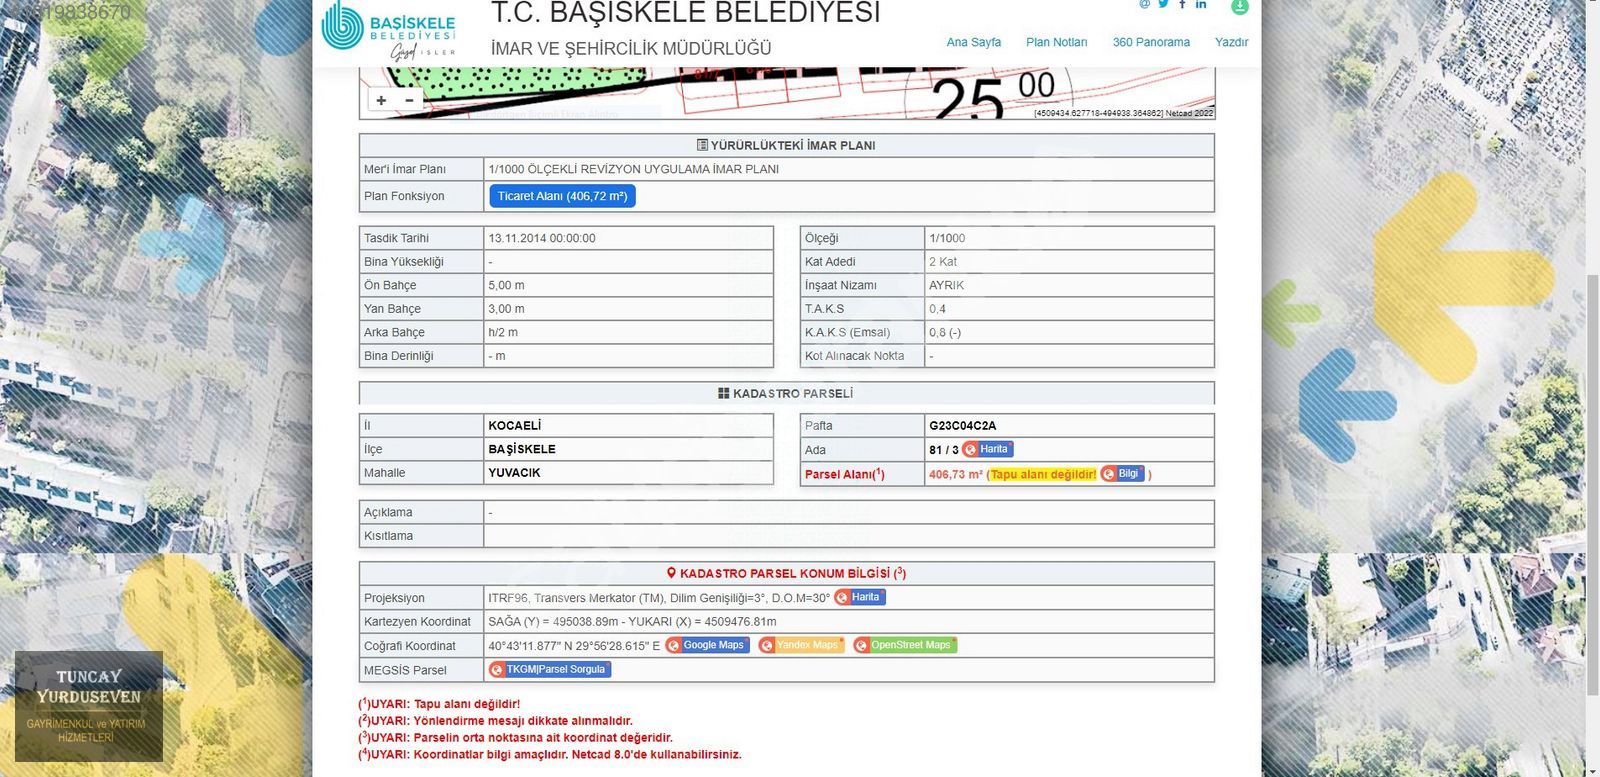Image resolution: width=1600 pixels, height=777 pixels.
Task: Zoom out the map with minus button
Action: click(409, 100)
